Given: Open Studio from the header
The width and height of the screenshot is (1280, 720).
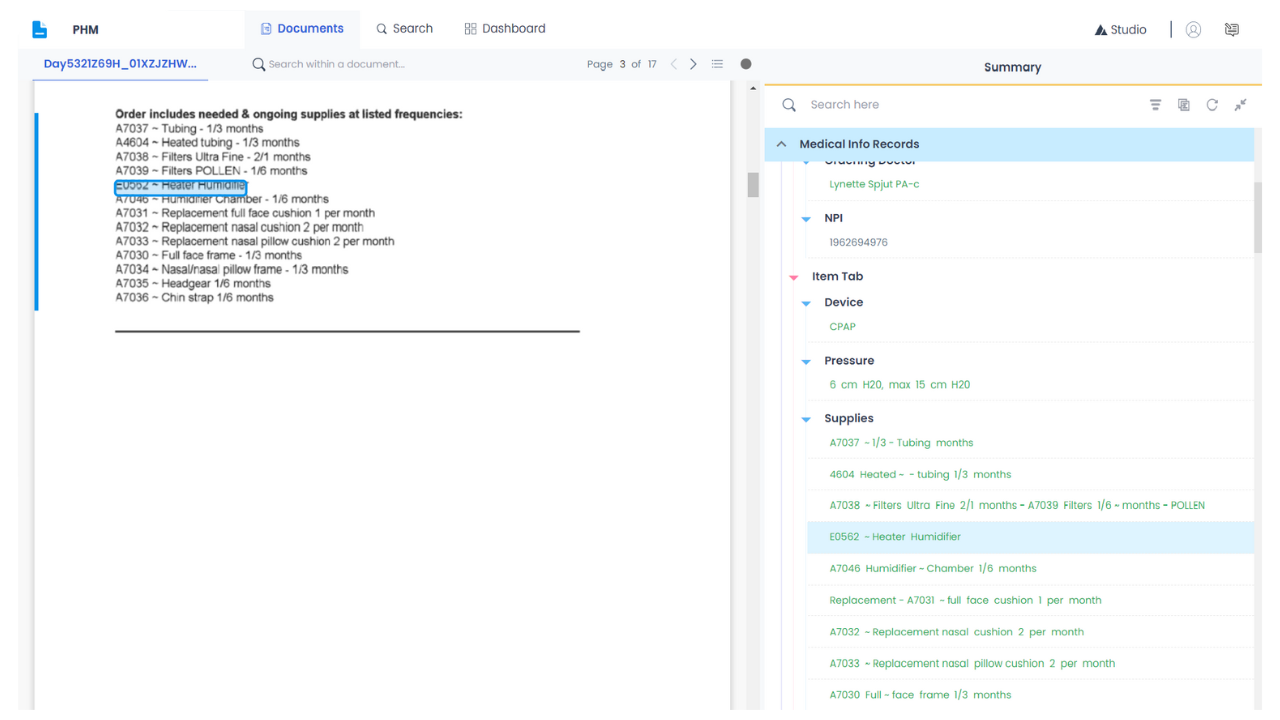Looking at the screenshot, I should coord(1121,29).
